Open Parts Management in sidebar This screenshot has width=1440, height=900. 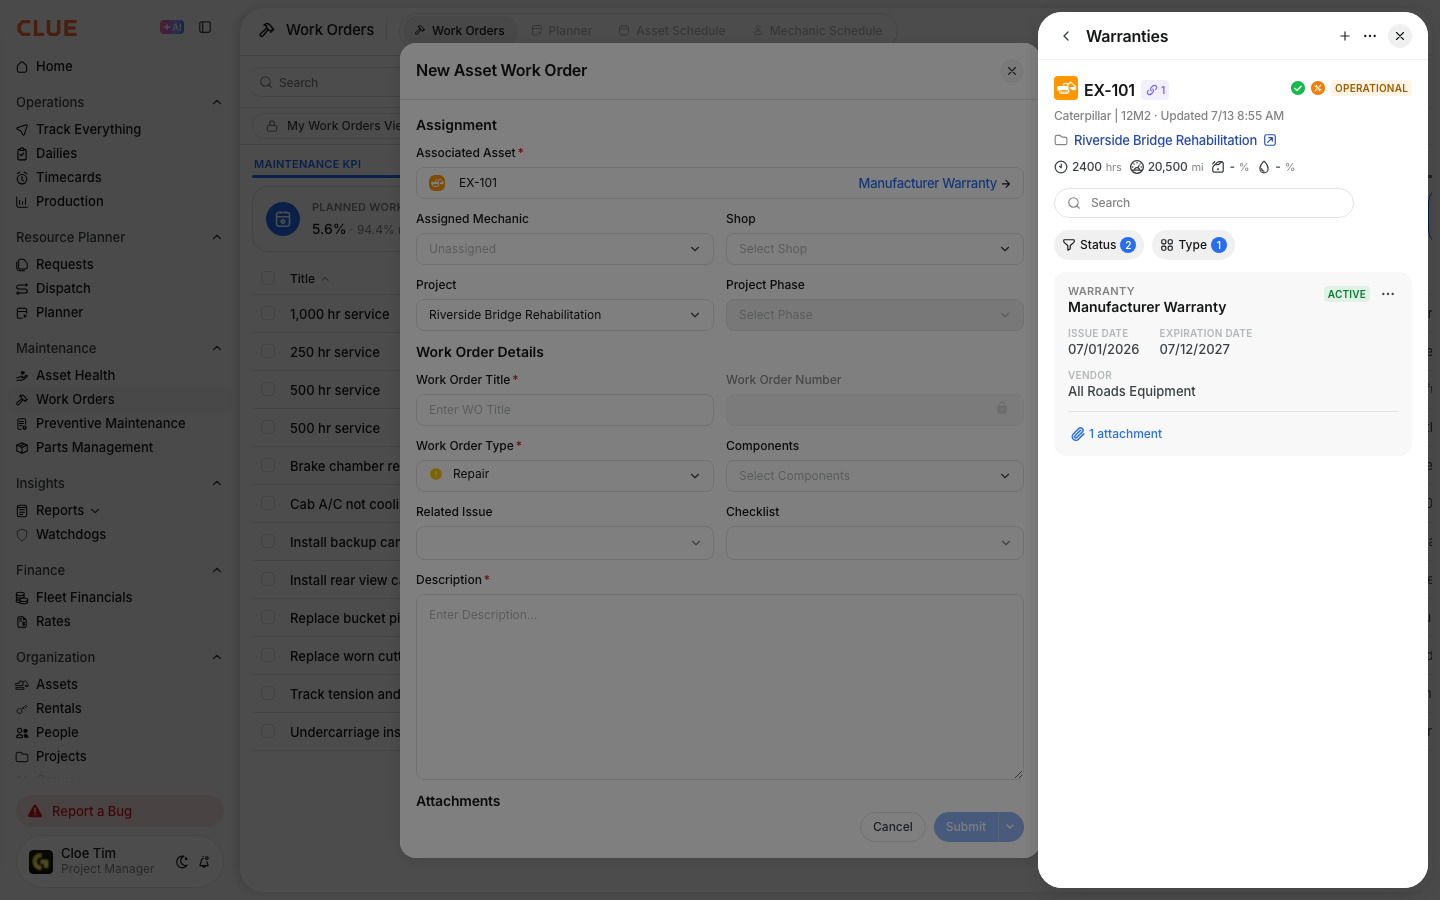point(94,447)
